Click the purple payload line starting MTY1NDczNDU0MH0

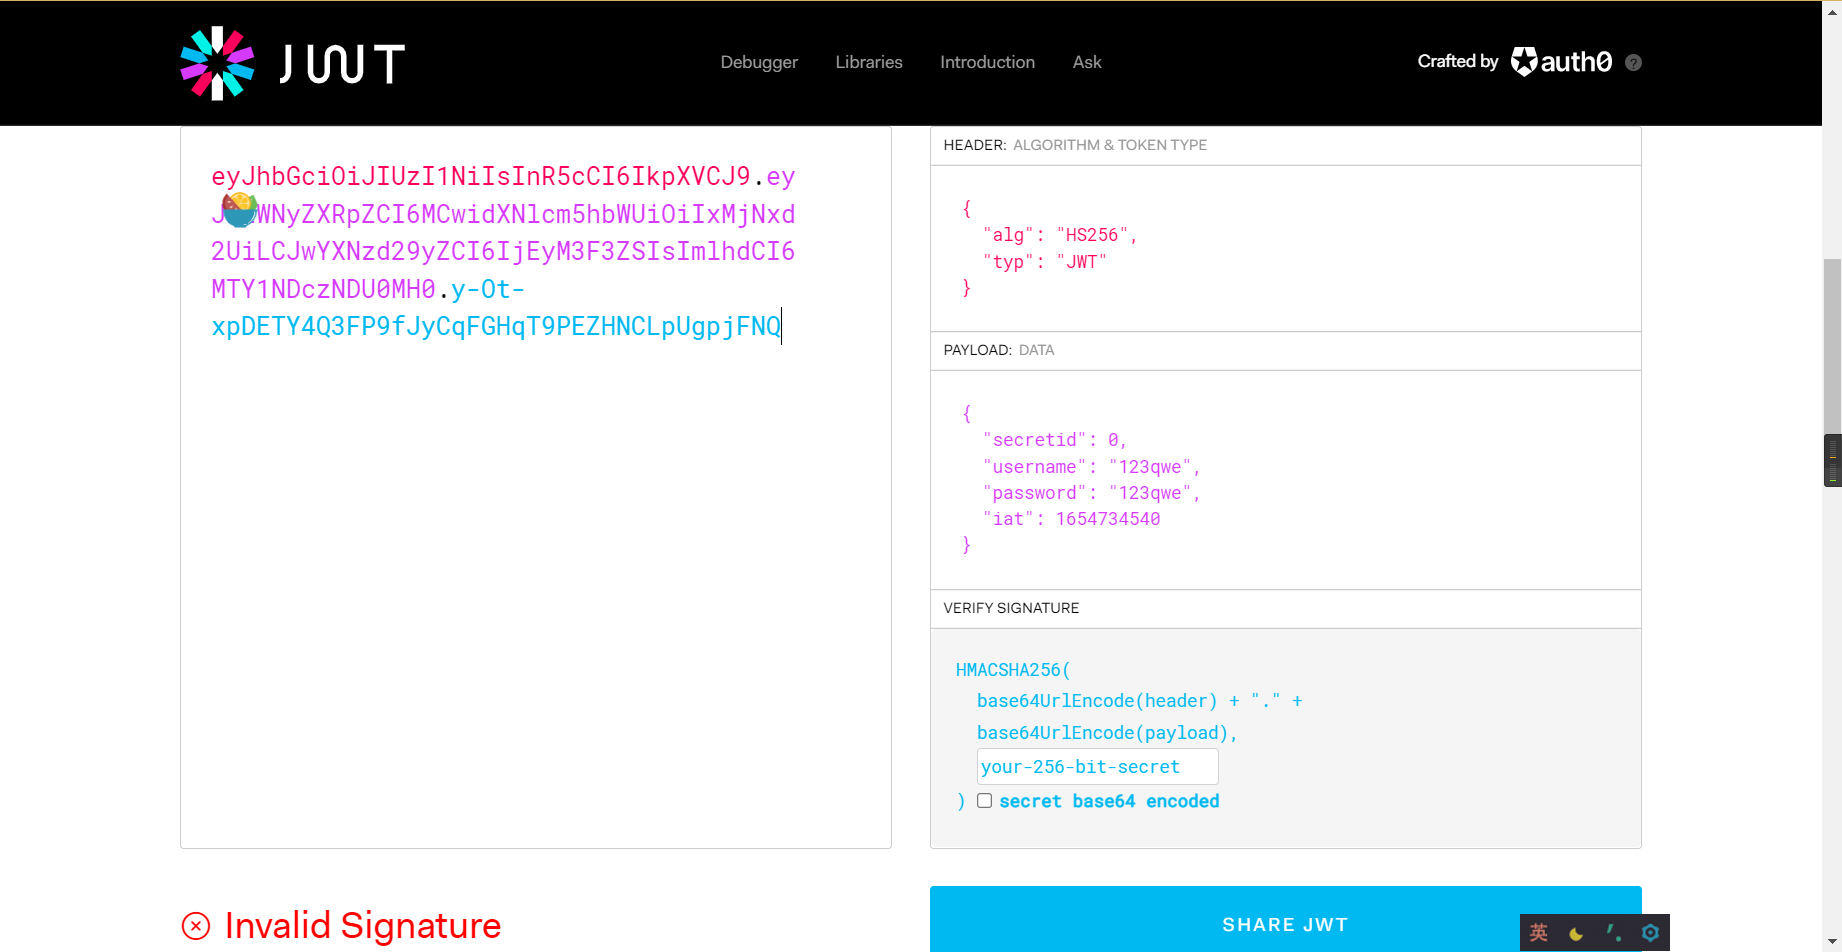pyautogui.click(x=323, y=290)
